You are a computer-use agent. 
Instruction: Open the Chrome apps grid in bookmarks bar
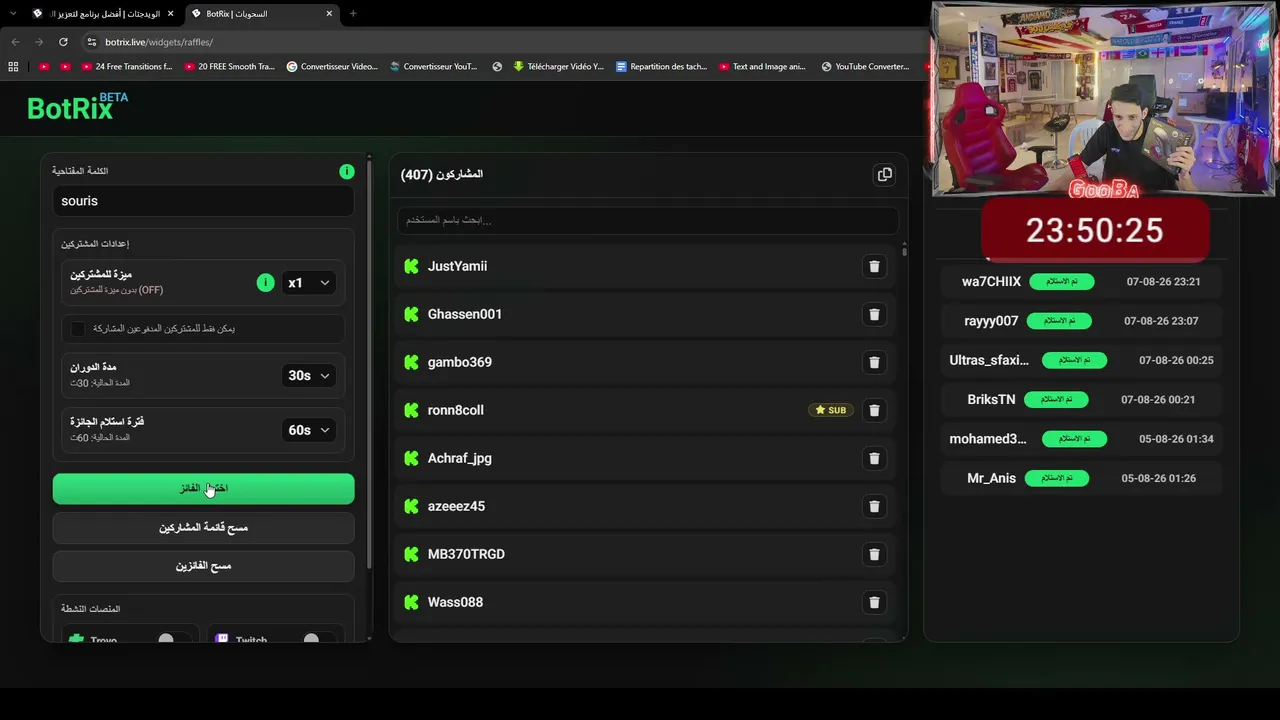pos(13,67)
